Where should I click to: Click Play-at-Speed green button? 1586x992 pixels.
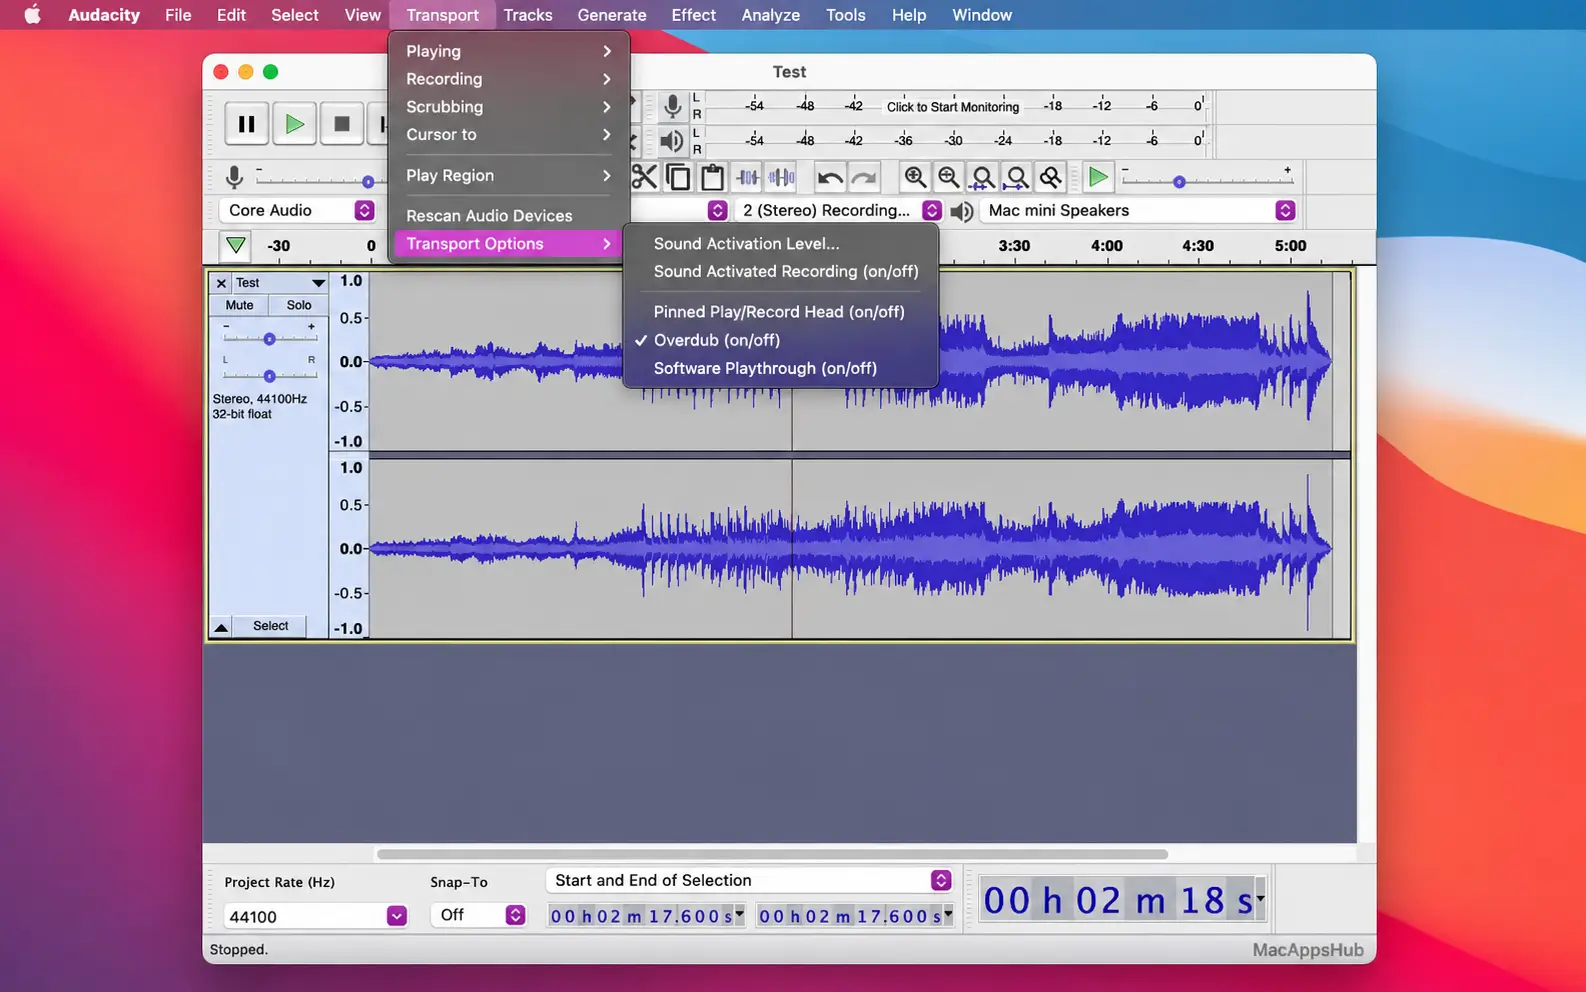pos(1098,177)
